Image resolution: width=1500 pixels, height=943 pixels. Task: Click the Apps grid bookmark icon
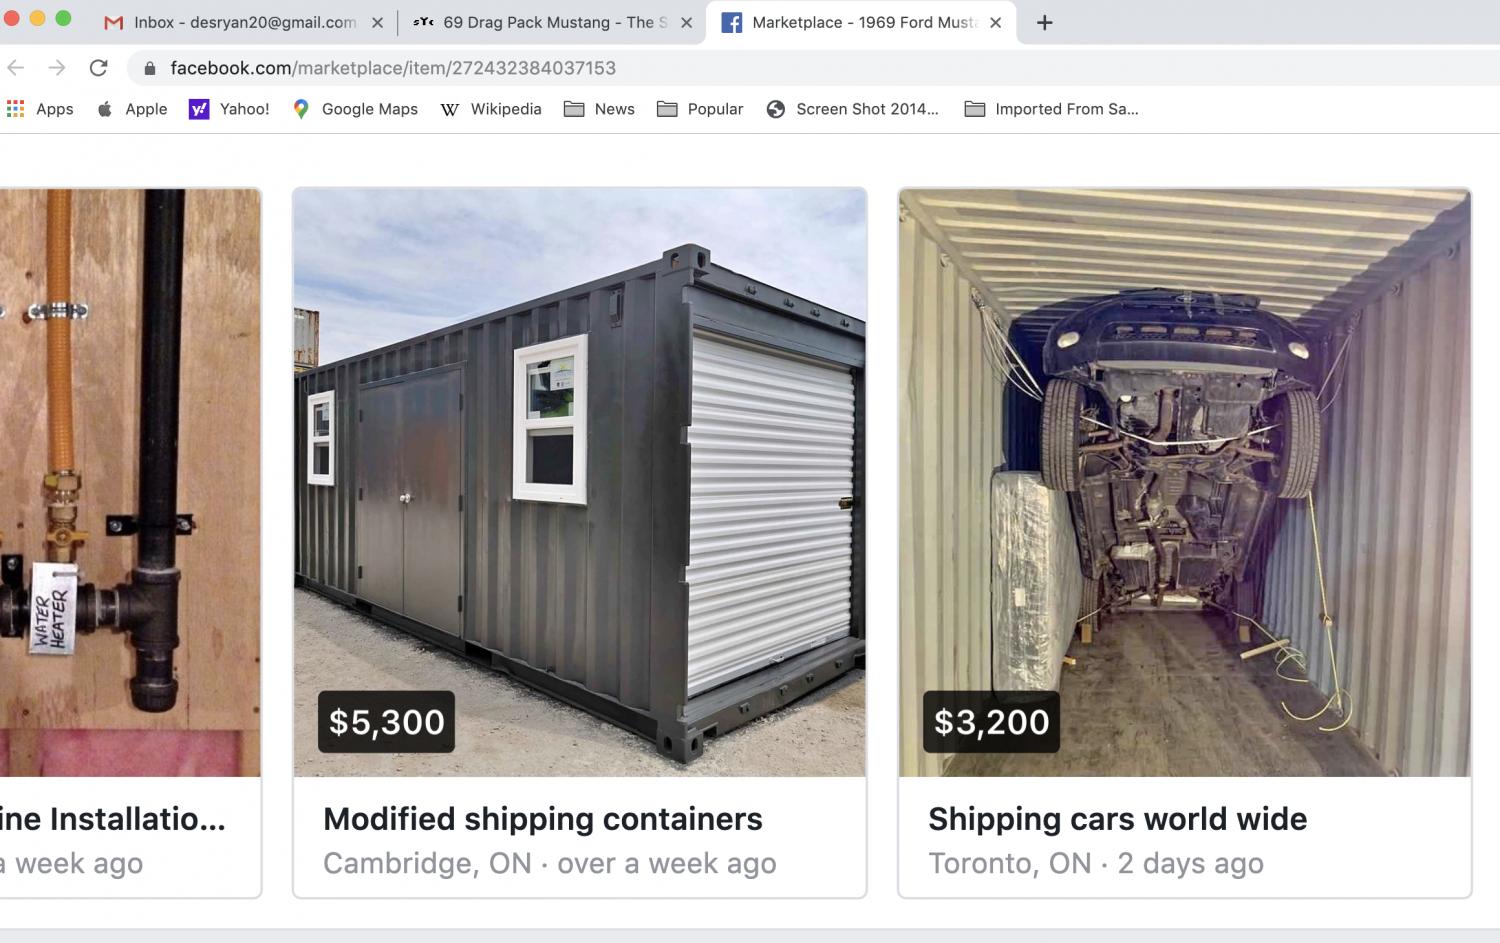tap(15, 109)
